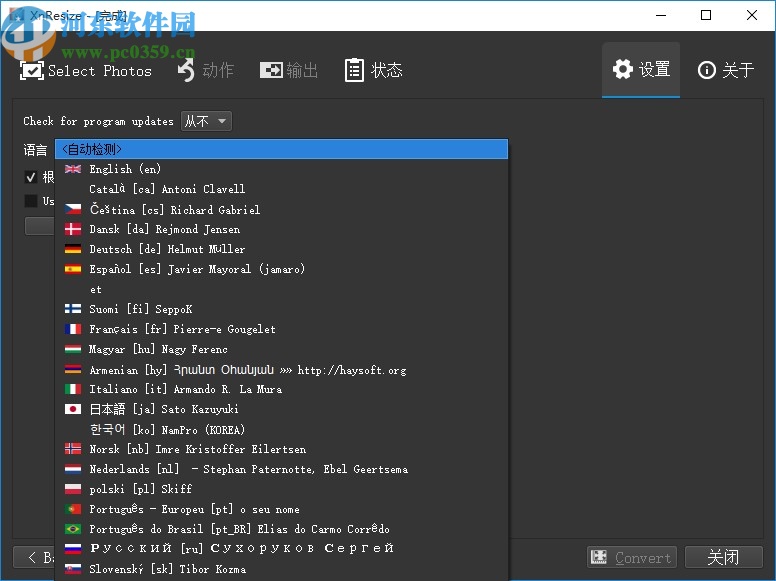Switch to the 动作 tab
The height and width of the screenshot is (581, 776).
[205, 70]
